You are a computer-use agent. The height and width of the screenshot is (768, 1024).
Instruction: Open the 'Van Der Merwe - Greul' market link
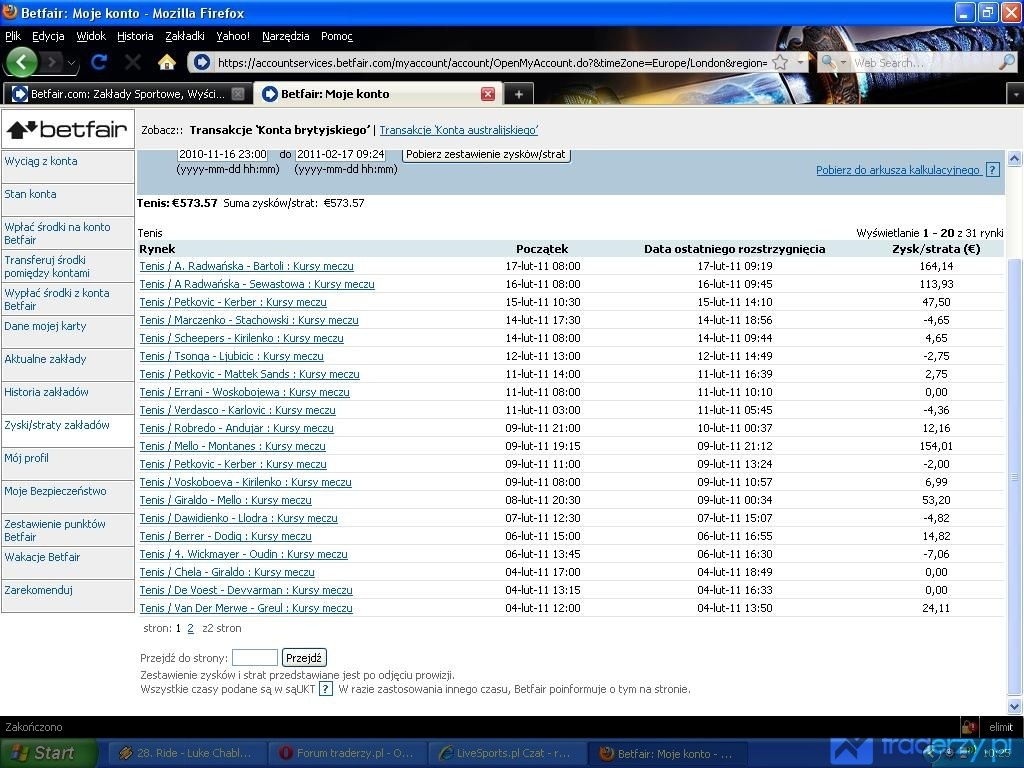point(246,608)
